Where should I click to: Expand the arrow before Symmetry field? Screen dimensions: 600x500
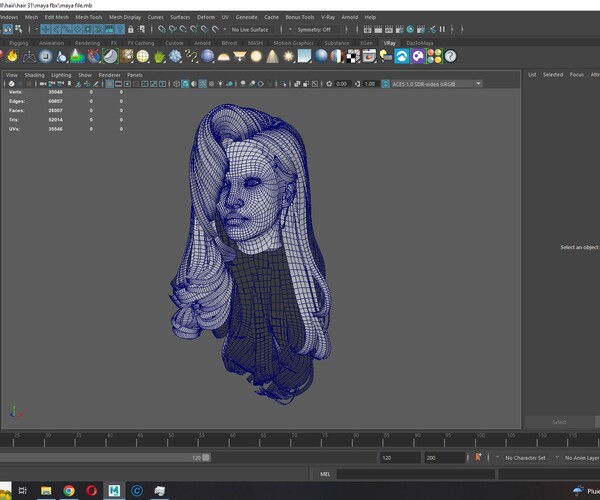[x=290, y=29]
